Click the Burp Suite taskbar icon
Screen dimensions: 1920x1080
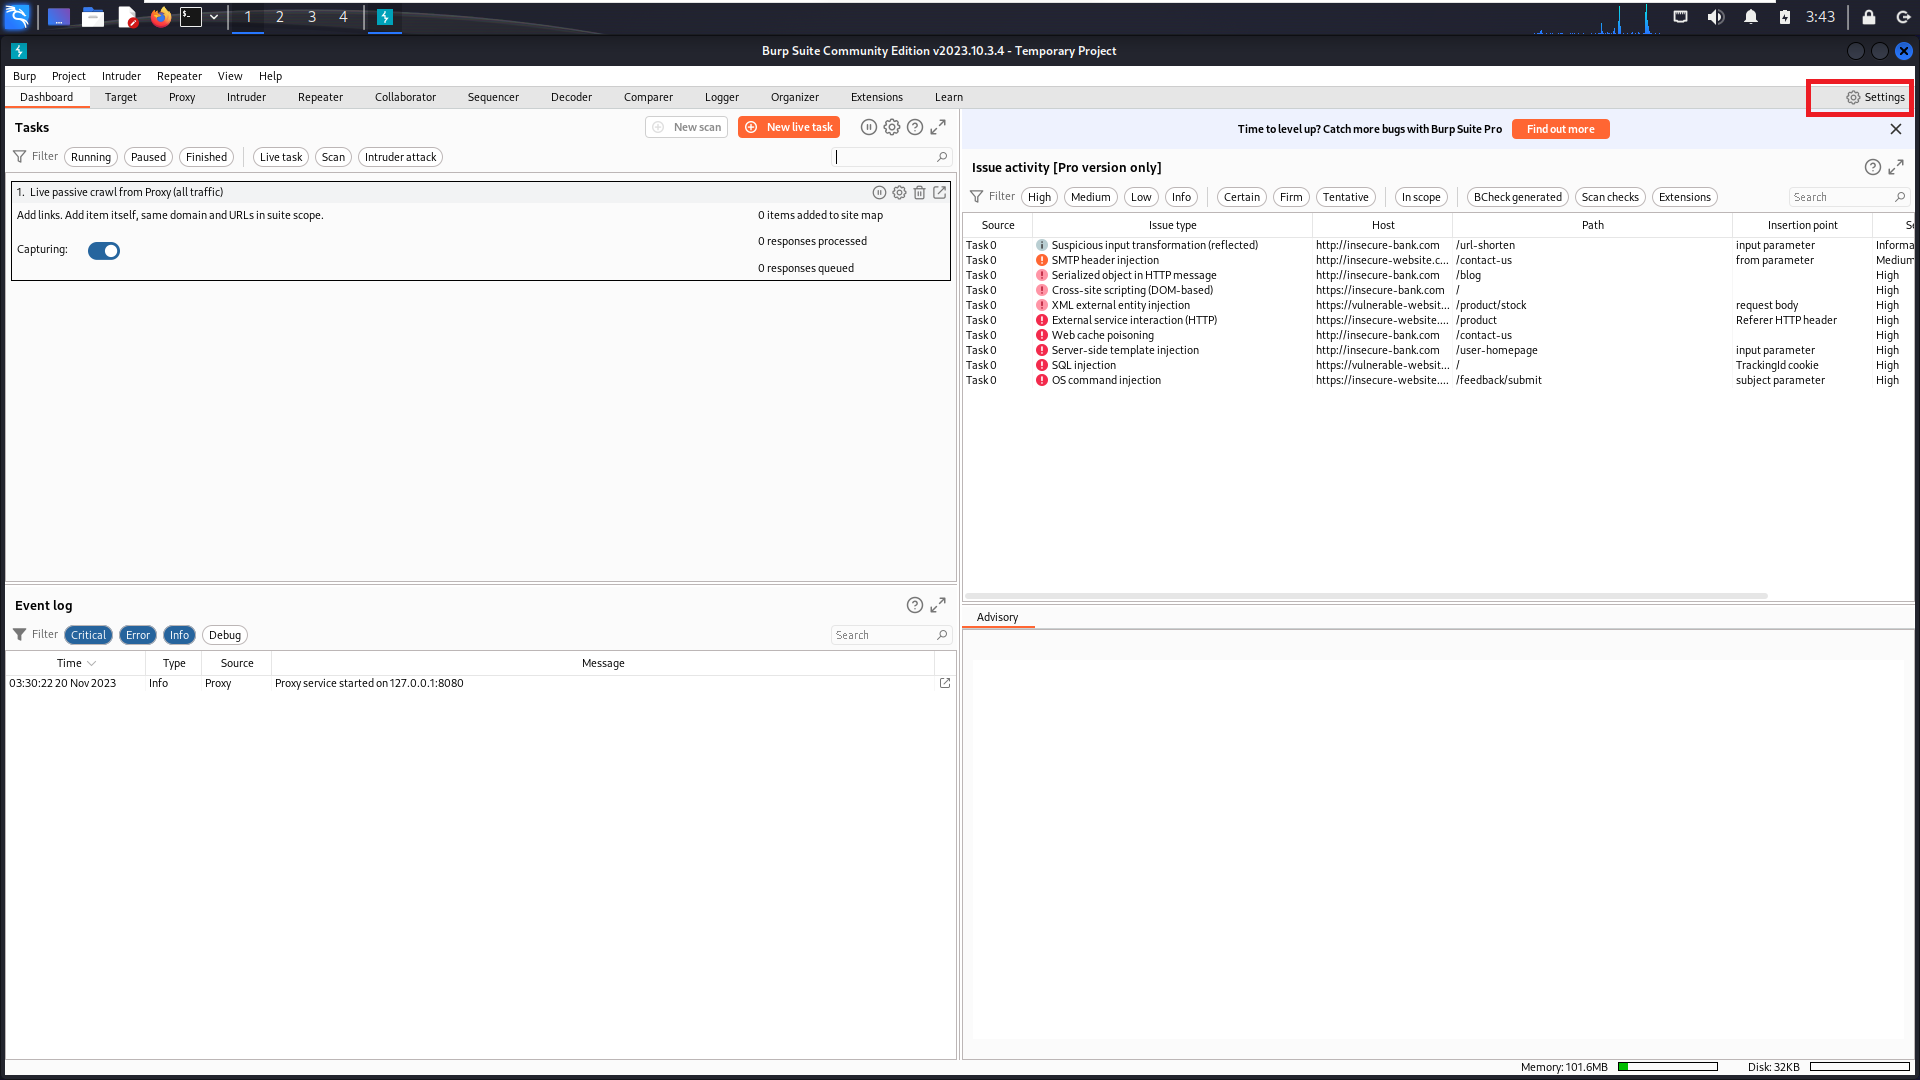[x=384, y=17]
